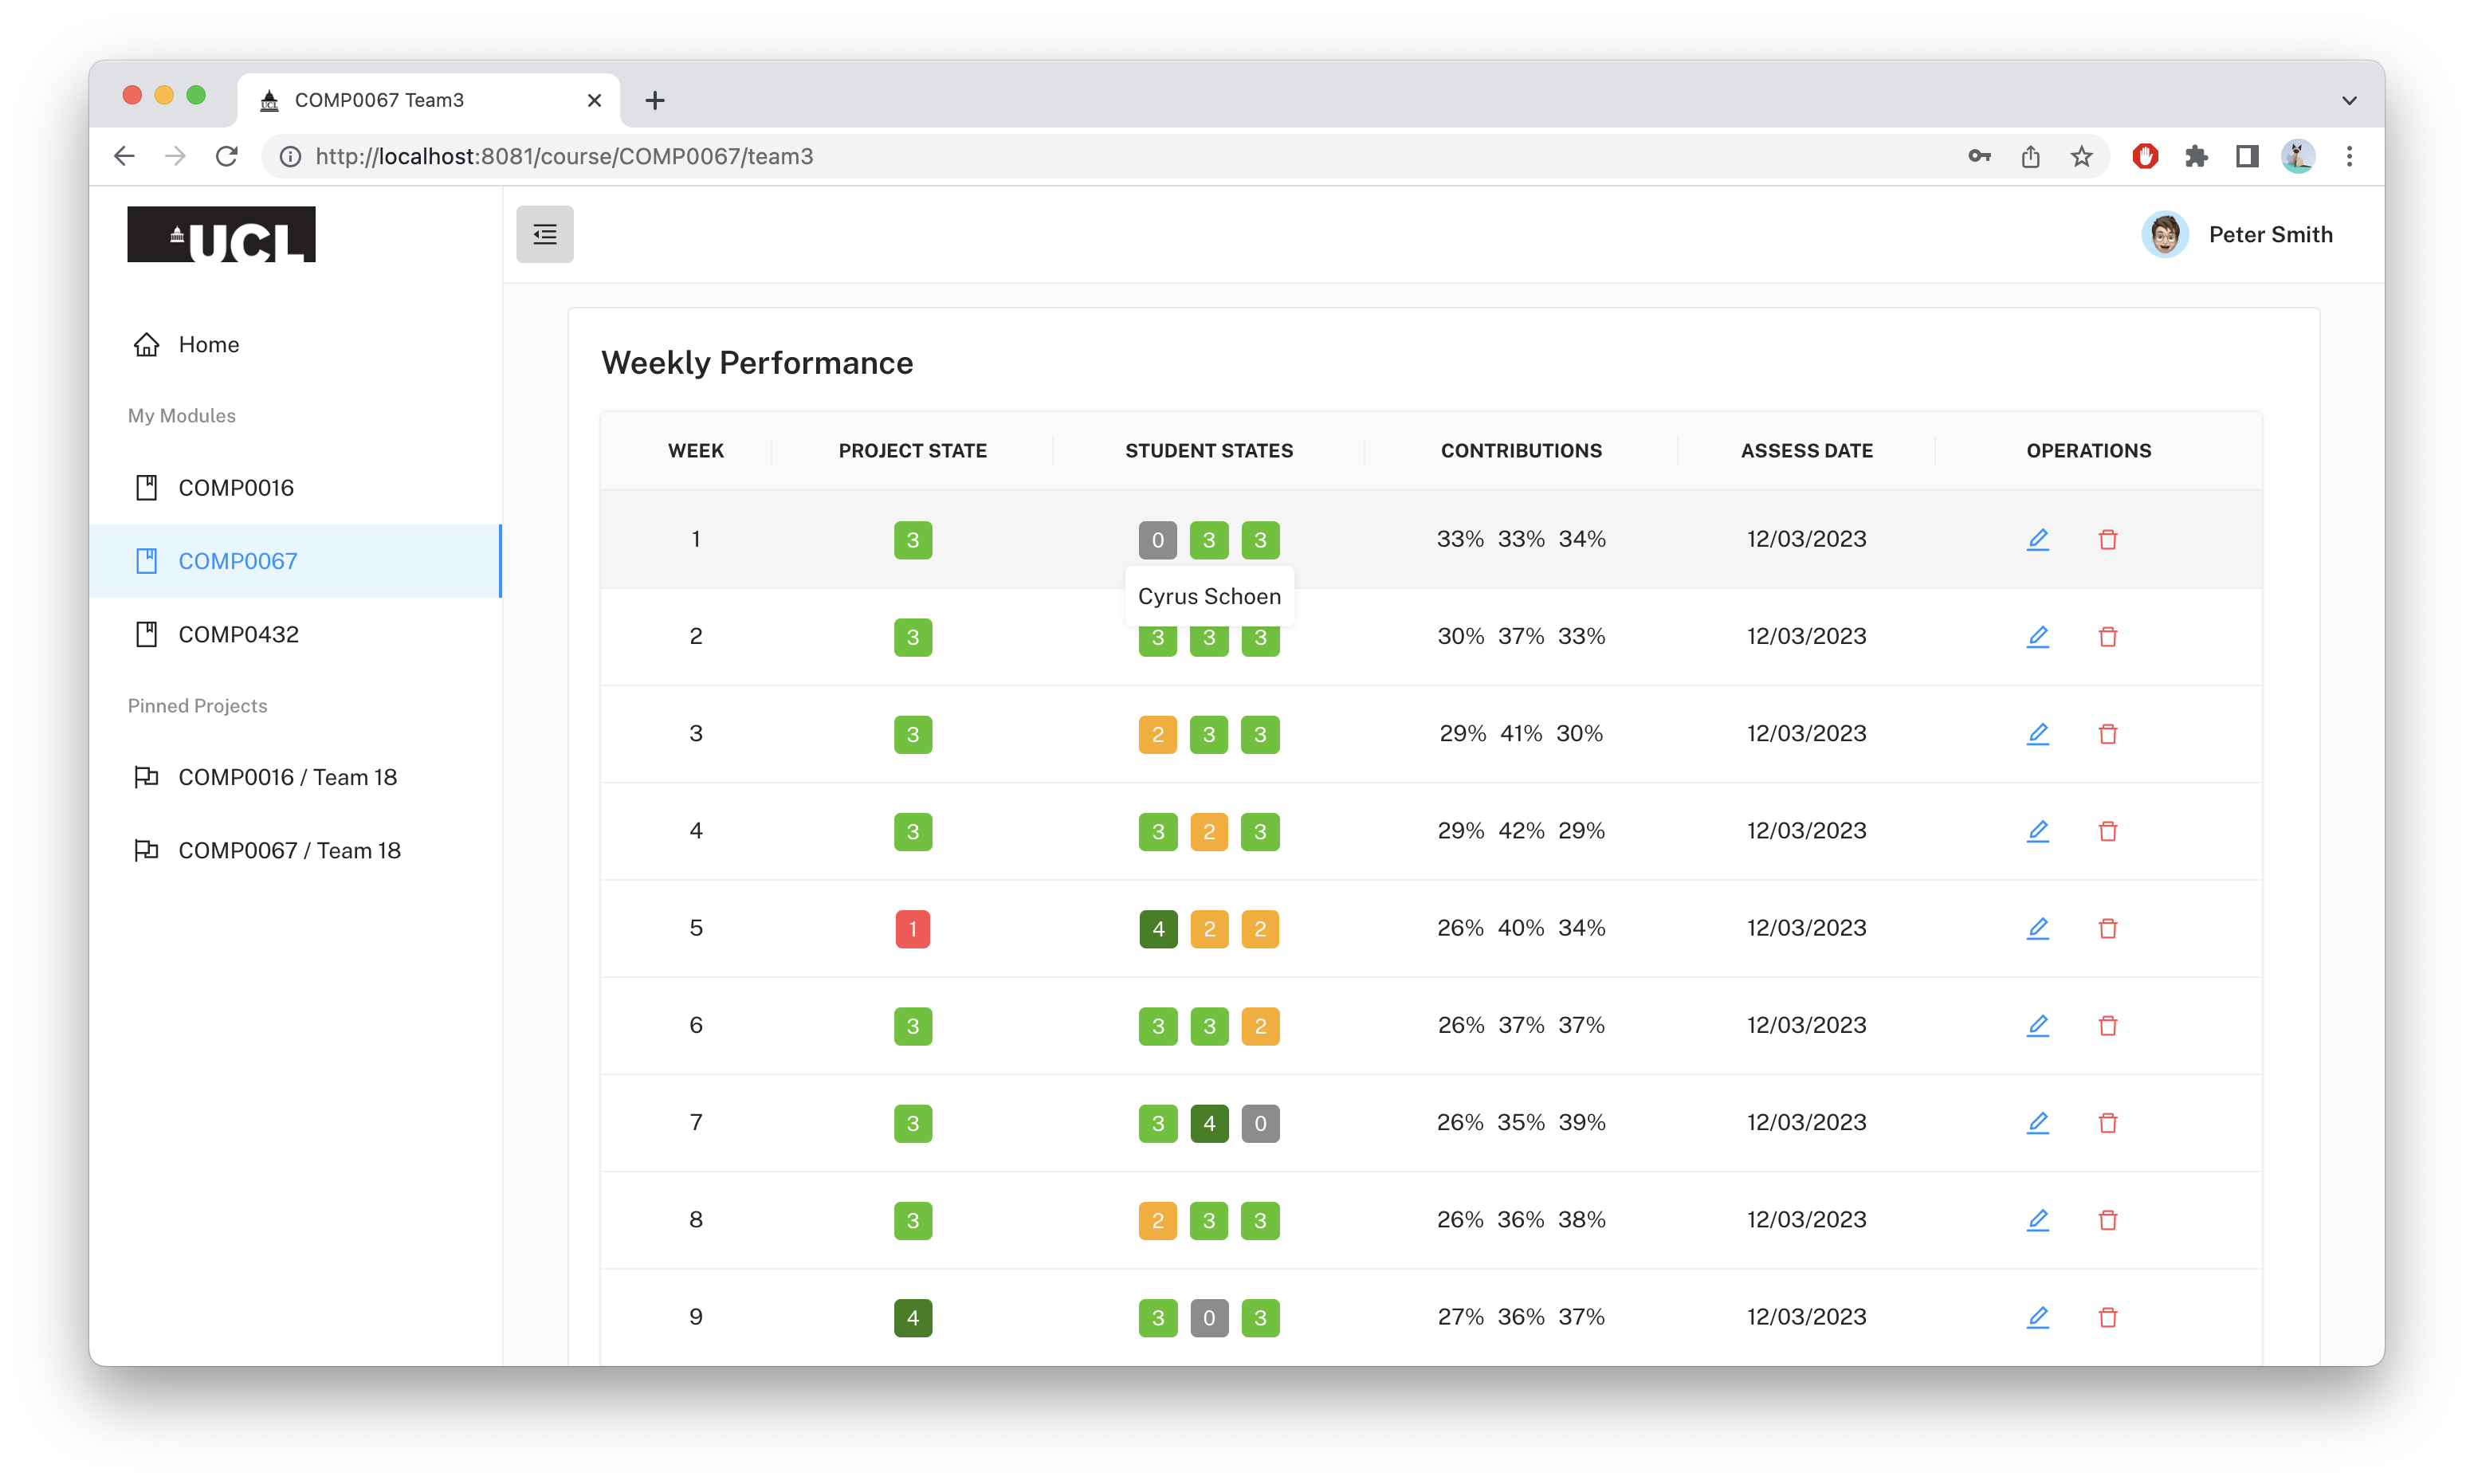Open the browser share icon

pyautogui.click(x=2030, y=156)
